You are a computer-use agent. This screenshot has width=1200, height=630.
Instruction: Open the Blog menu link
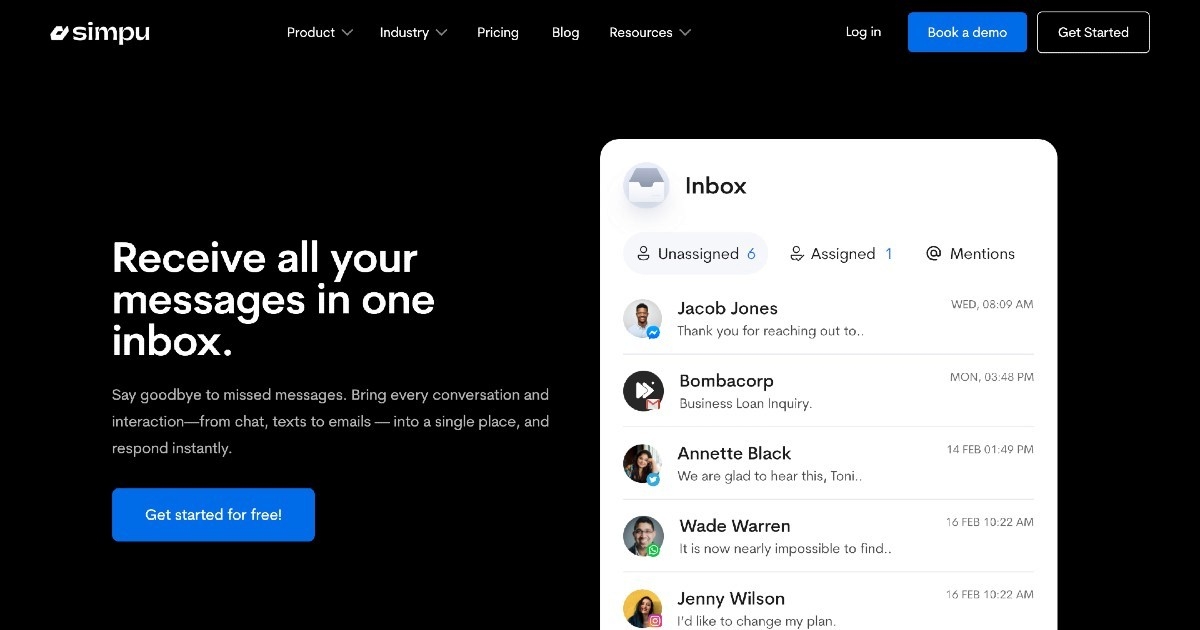pyautogui.click(x=565, y=33)
